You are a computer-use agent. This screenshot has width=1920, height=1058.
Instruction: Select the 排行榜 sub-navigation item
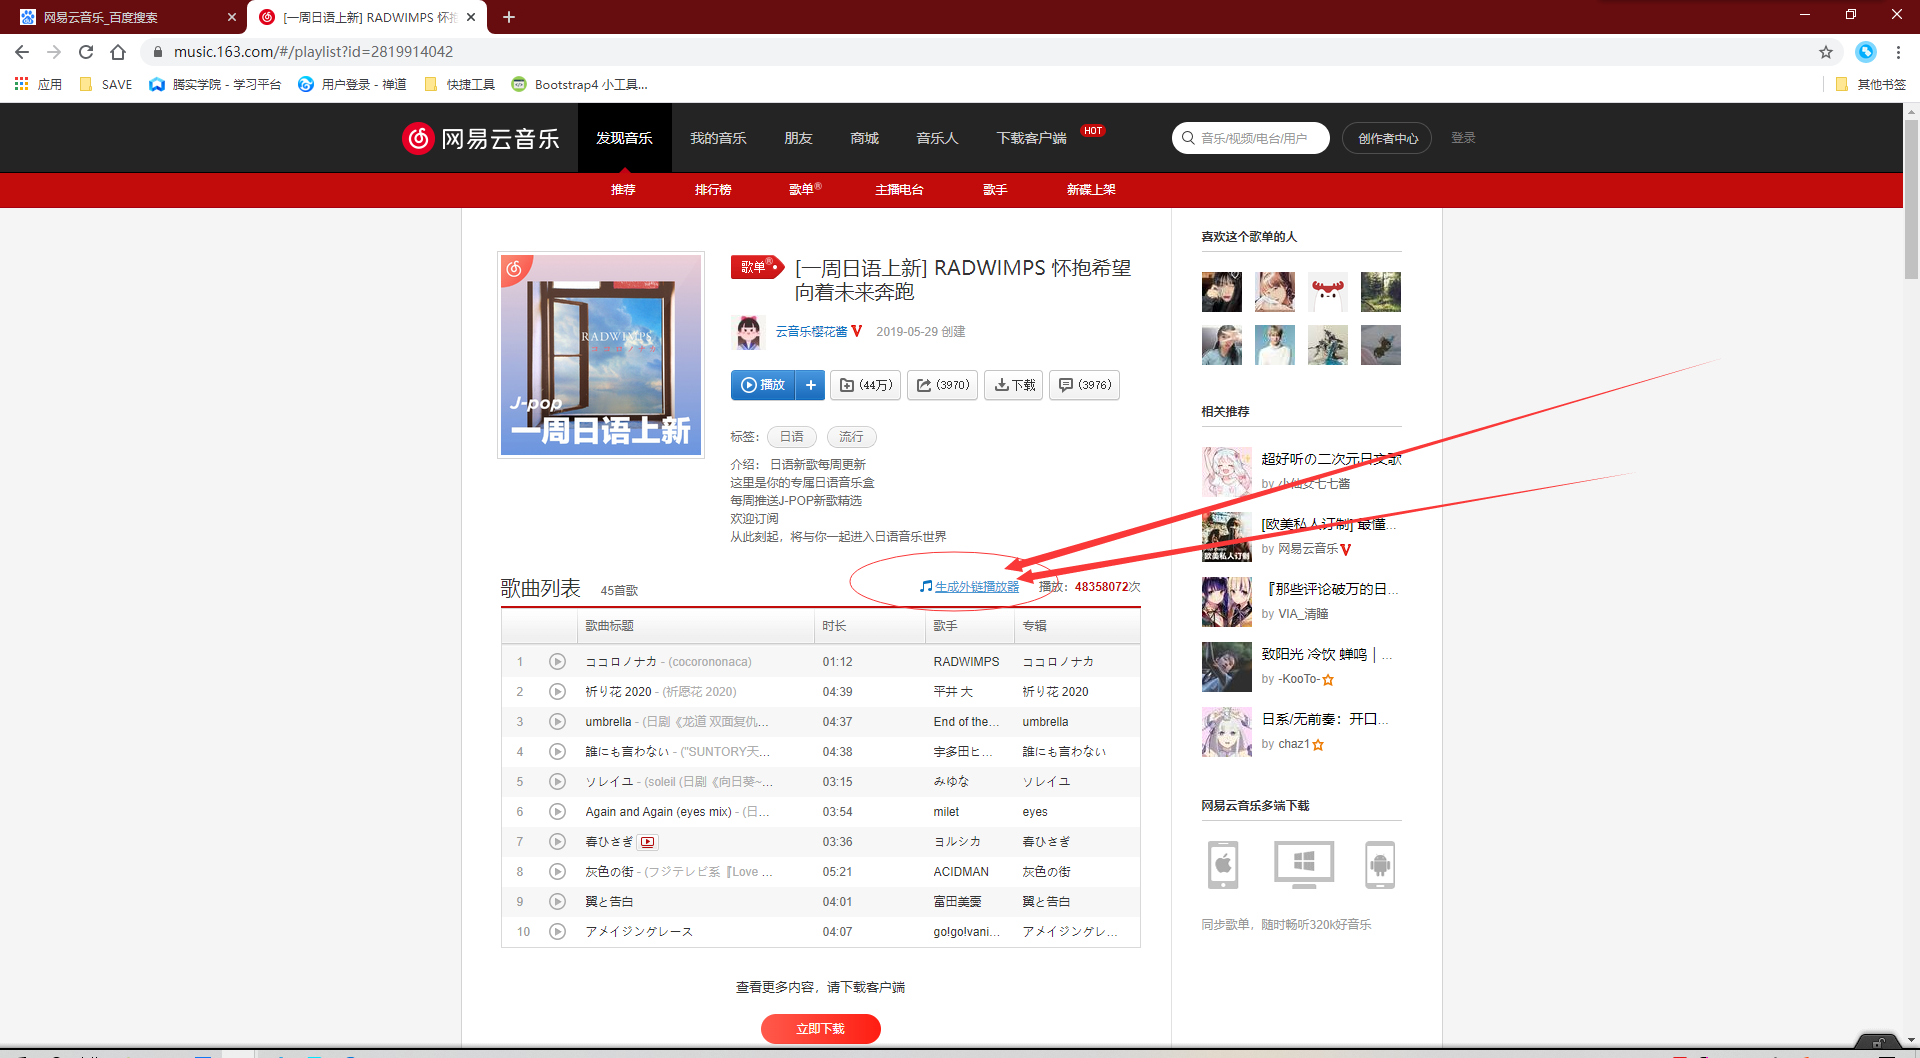coord(713,190)
